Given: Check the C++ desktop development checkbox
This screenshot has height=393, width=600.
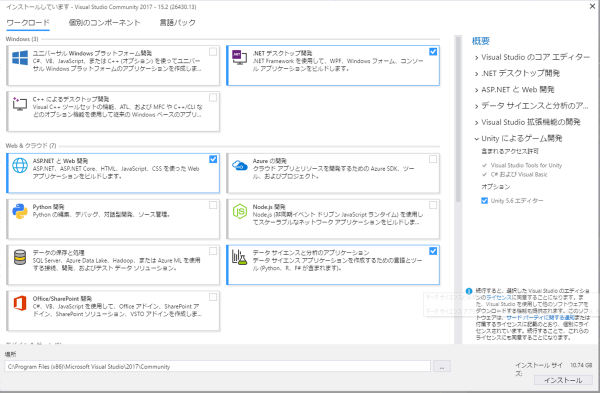Looking at the screenshot, I should click(x=213, y=98).
